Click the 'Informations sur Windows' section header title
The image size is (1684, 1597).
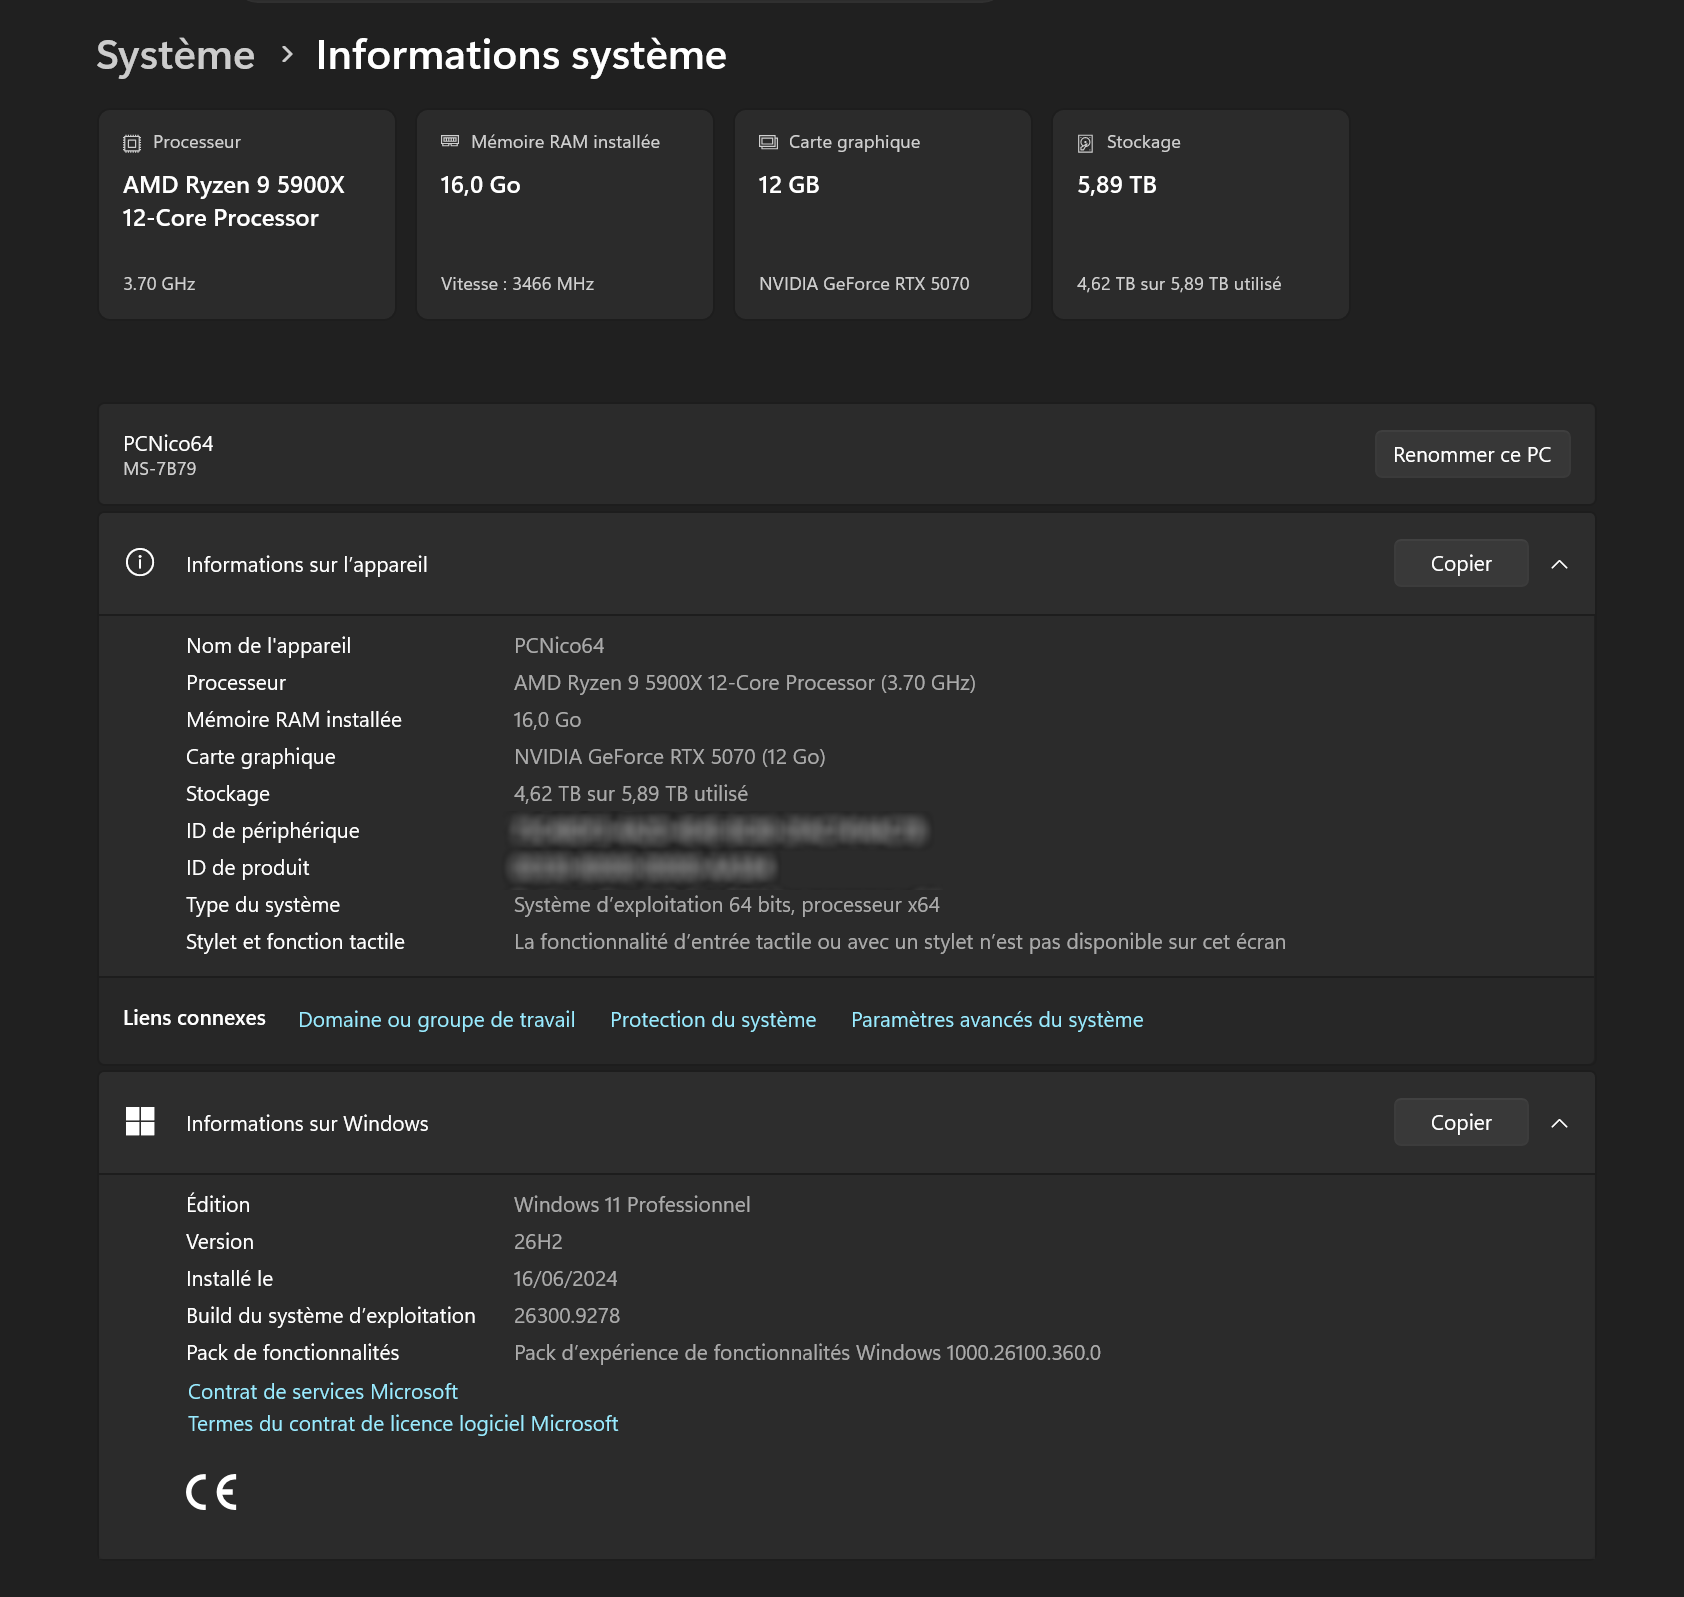pos(307,1123)
